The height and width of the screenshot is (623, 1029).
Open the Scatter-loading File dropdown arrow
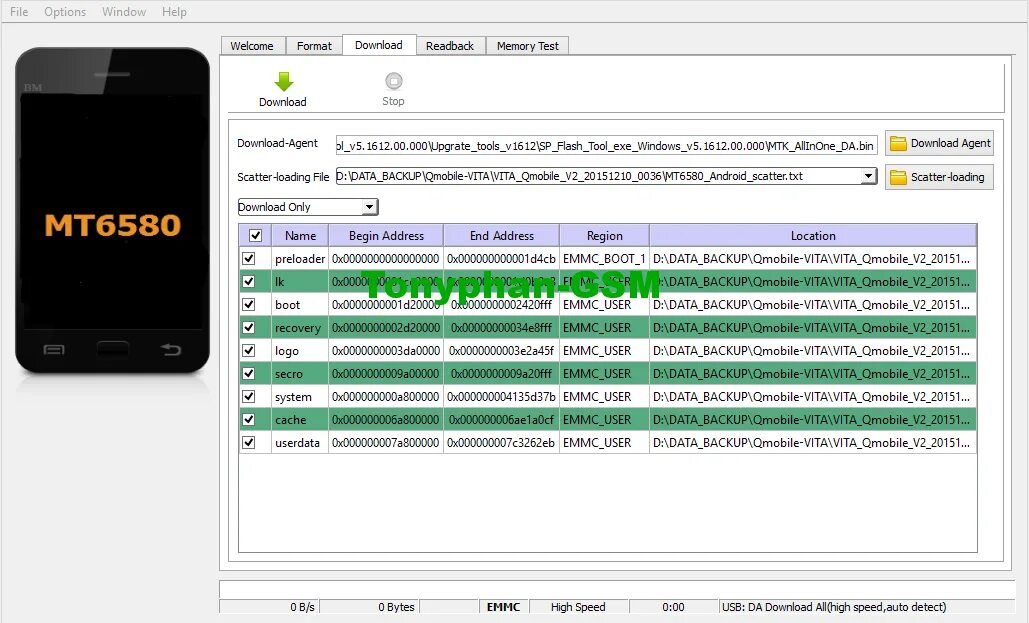[868, 176]
